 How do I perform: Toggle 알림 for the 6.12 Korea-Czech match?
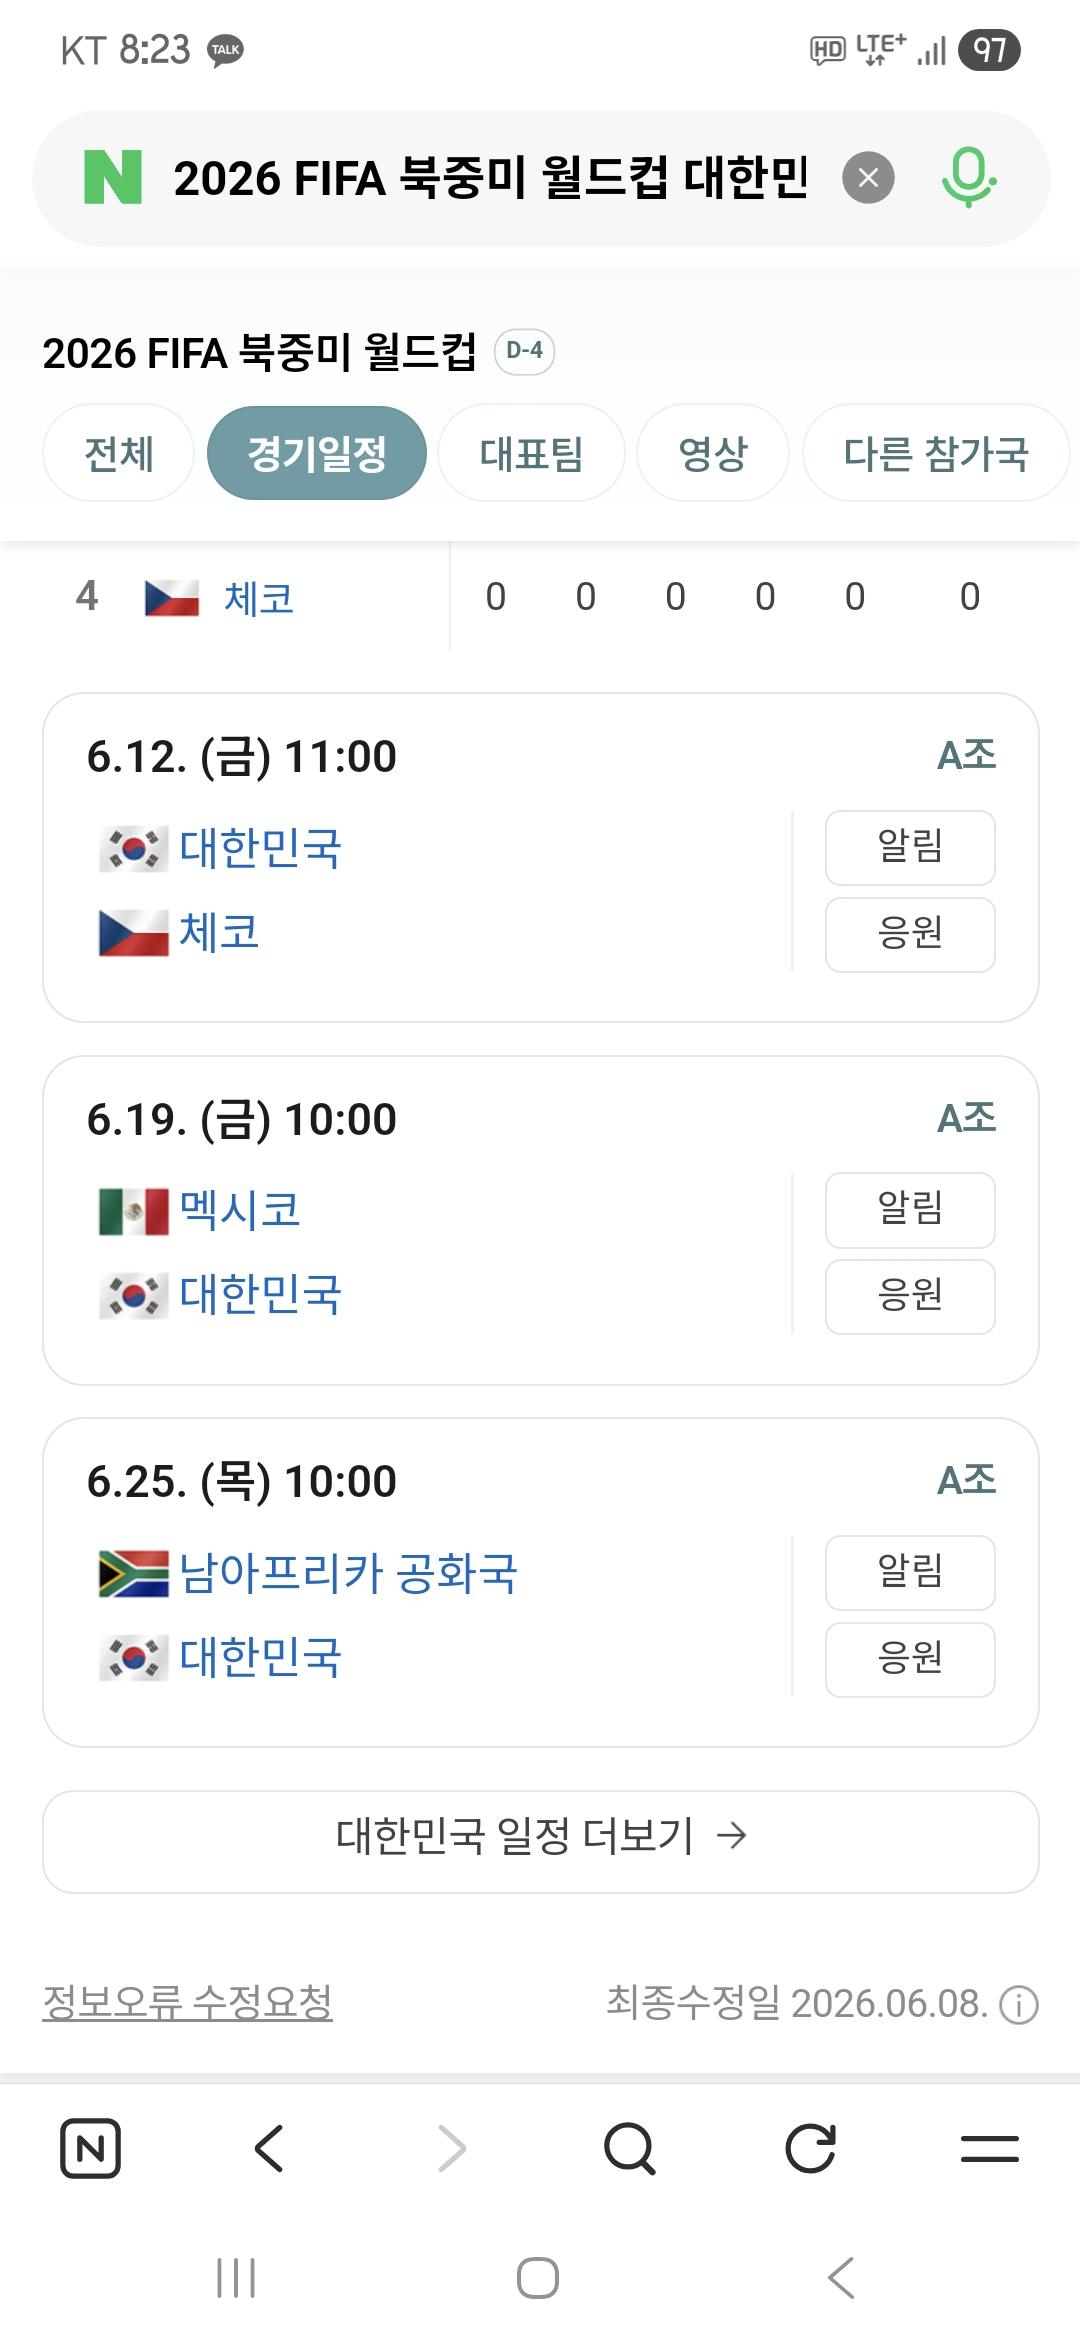point(910,847)
